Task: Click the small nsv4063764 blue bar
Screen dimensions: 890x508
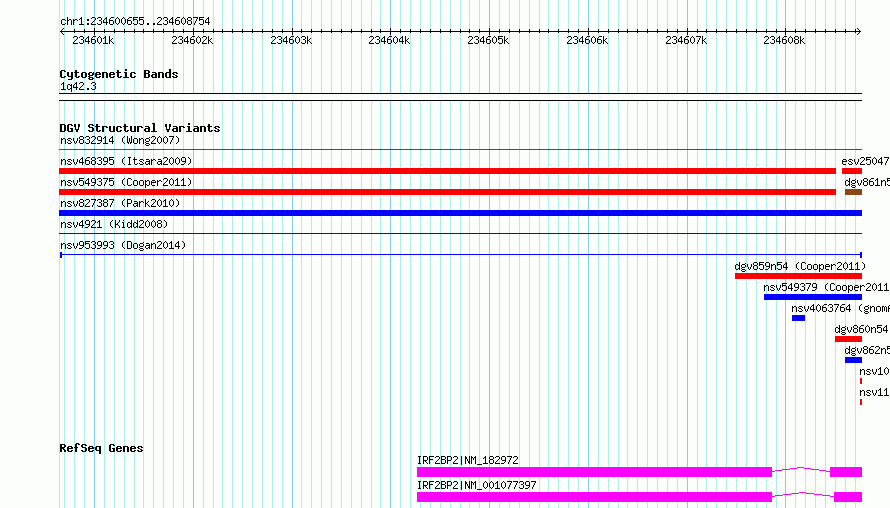Action: click(x=799, y=318)
